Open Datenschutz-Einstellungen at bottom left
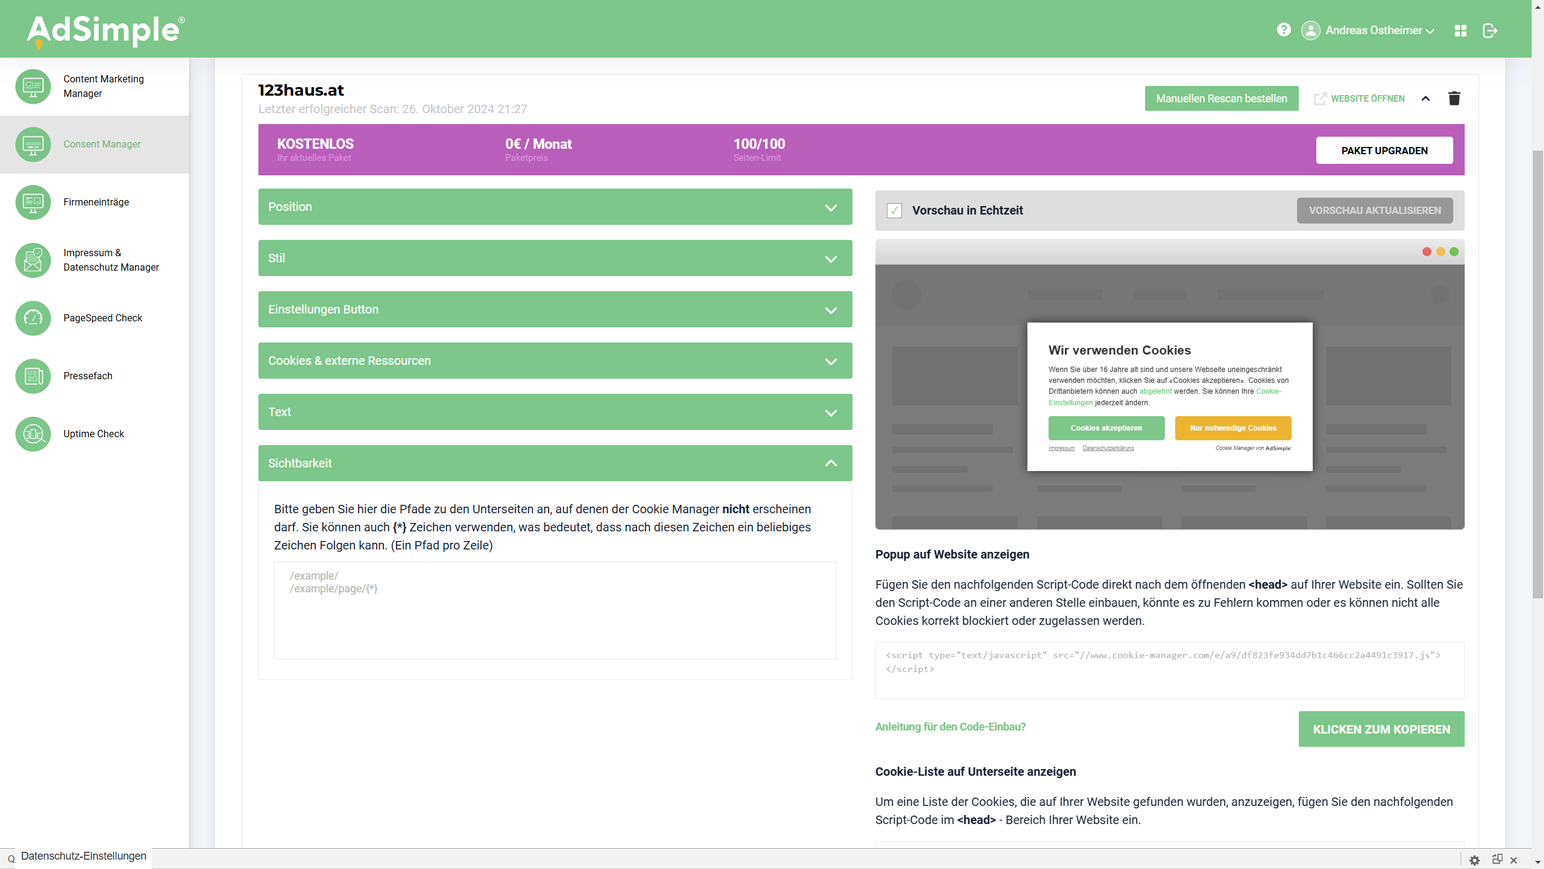1544x869 pixels. 83,857
